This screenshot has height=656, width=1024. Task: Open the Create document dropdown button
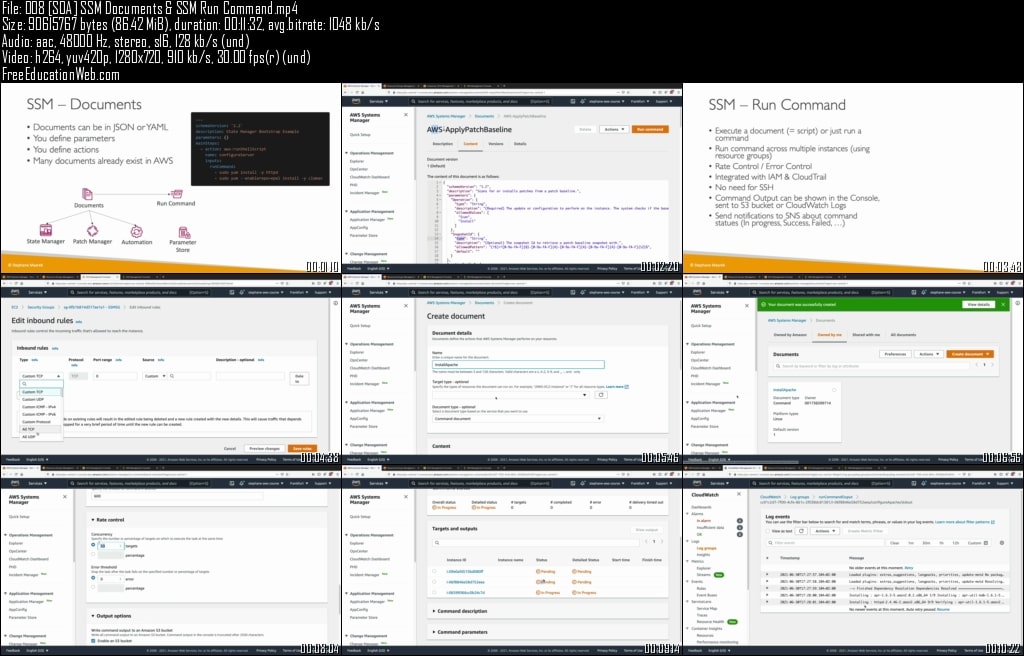pos(970,354)
